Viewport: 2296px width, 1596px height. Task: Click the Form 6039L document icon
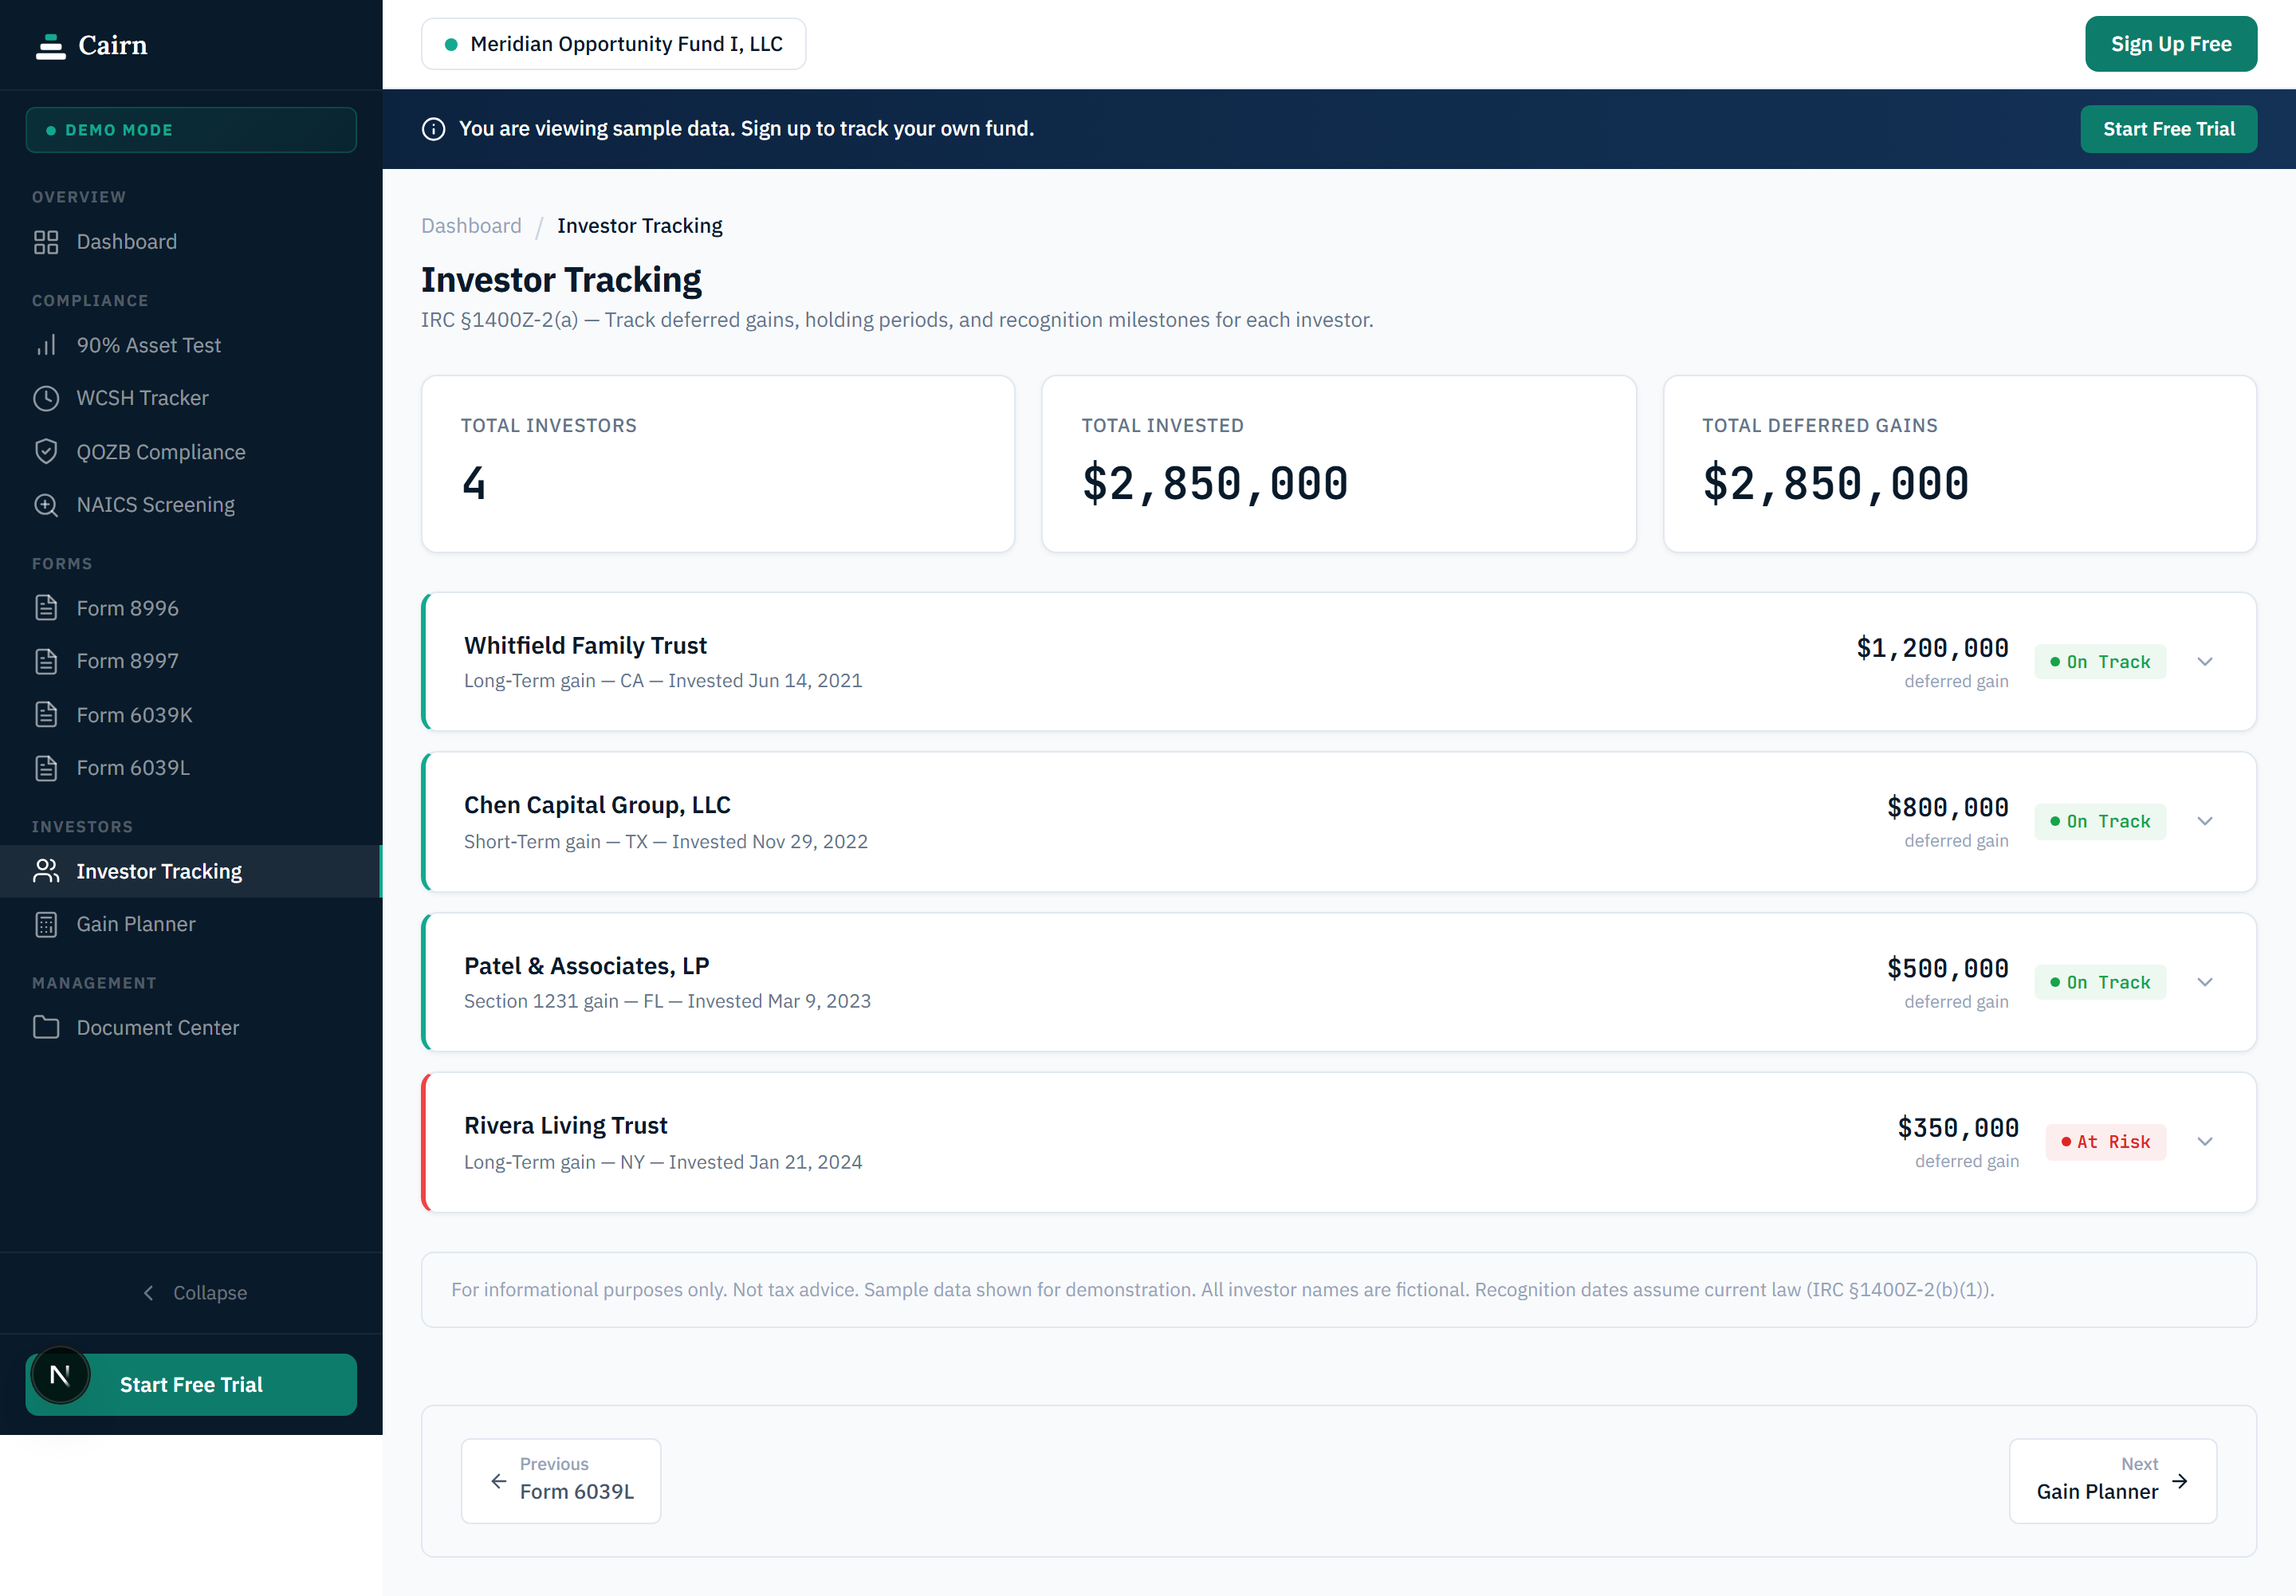coord(46,768)
